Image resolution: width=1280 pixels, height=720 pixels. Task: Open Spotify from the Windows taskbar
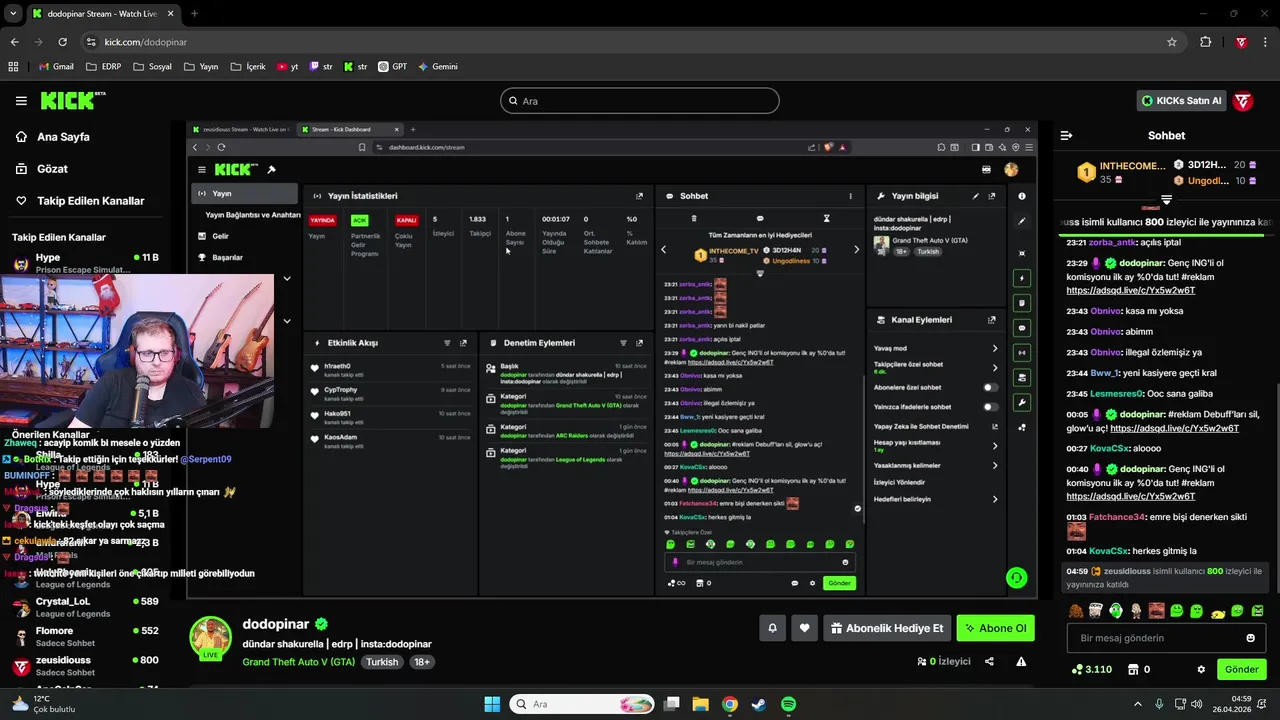788,704
